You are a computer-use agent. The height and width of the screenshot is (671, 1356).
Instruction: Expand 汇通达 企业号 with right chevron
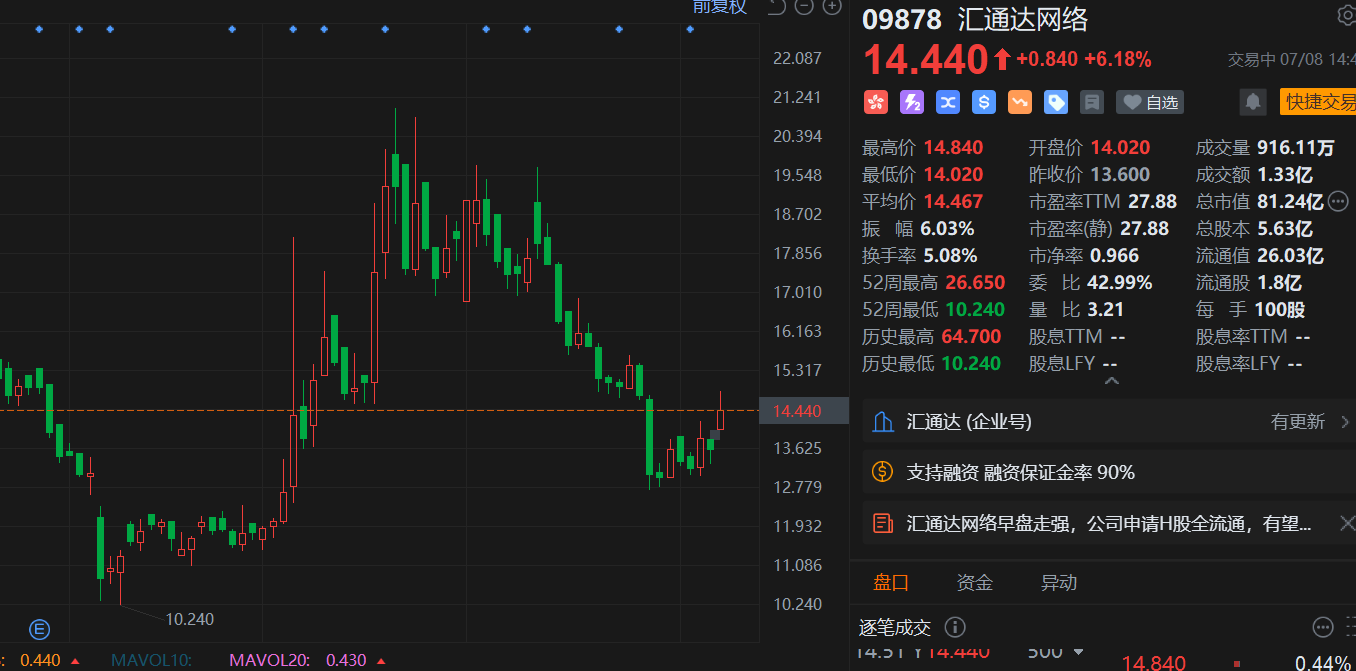[1345, 421]
